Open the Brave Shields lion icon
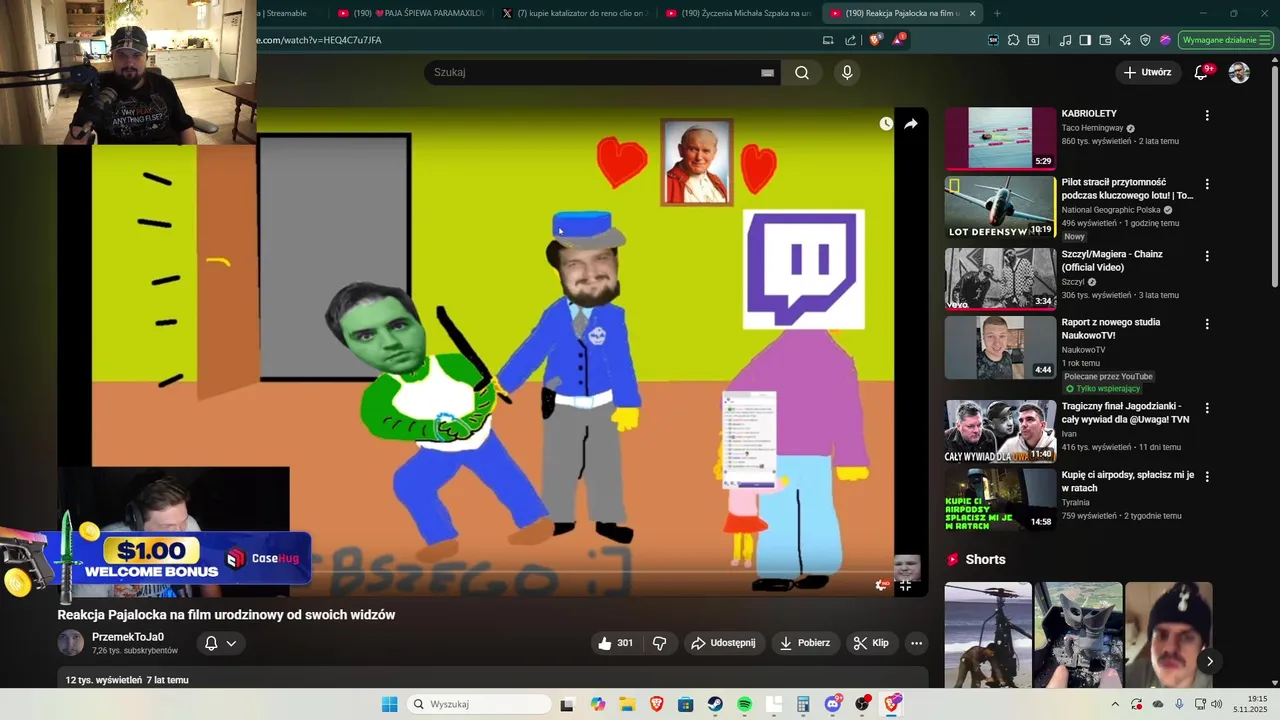This screenshot has height=720, width=1280. 875,40
